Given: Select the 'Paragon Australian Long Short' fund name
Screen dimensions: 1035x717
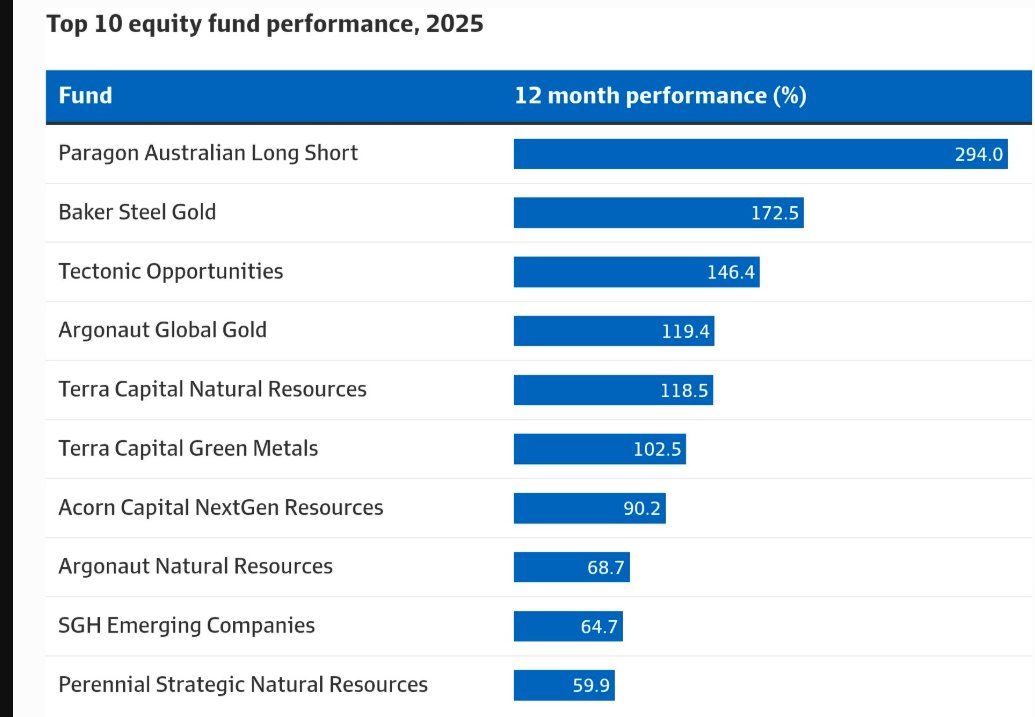Looking at the screenshot, I should click(x=208, y=153).
